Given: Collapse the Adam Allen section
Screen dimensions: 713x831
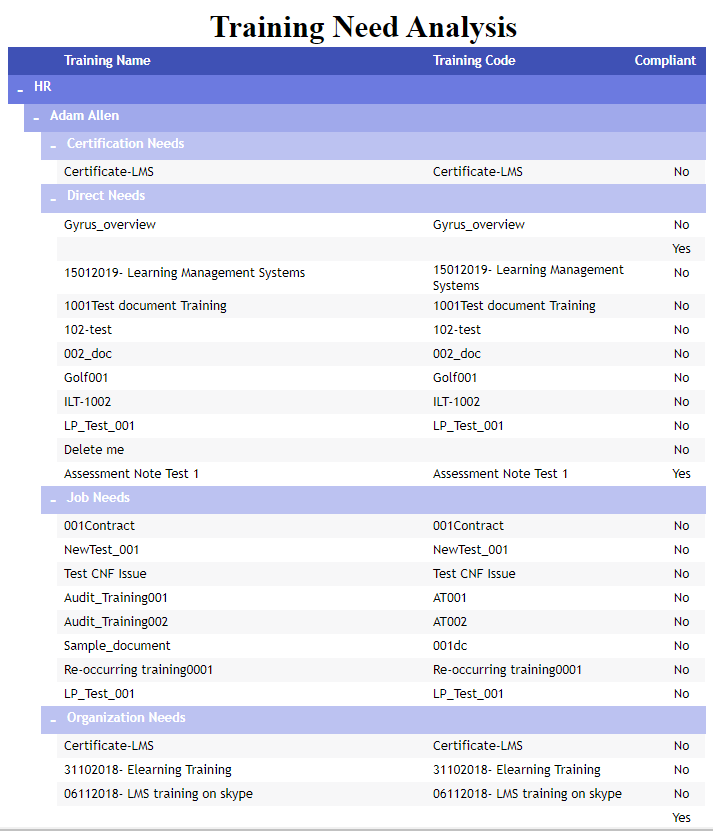Looking at the screenshot, I should [x=36, y=118].
